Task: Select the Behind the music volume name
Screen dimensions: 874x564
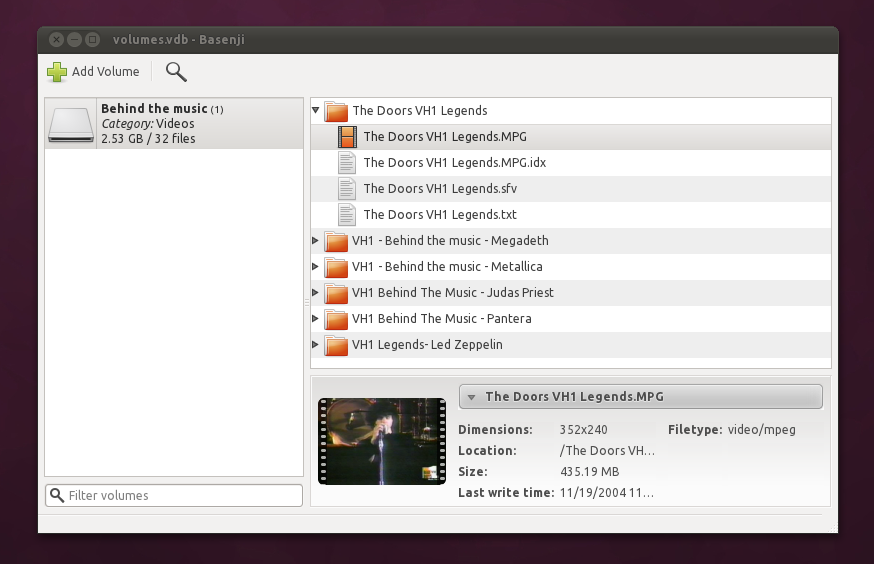Action: (154, 109)
